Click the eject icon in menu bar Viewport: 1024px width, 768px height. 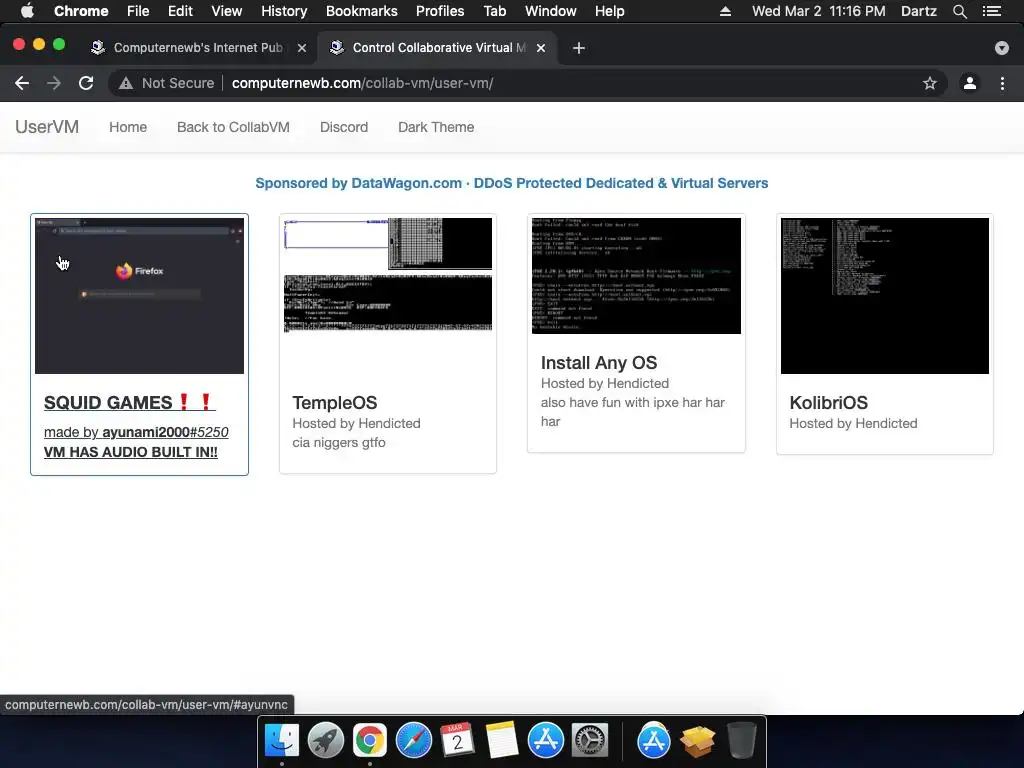725,11
